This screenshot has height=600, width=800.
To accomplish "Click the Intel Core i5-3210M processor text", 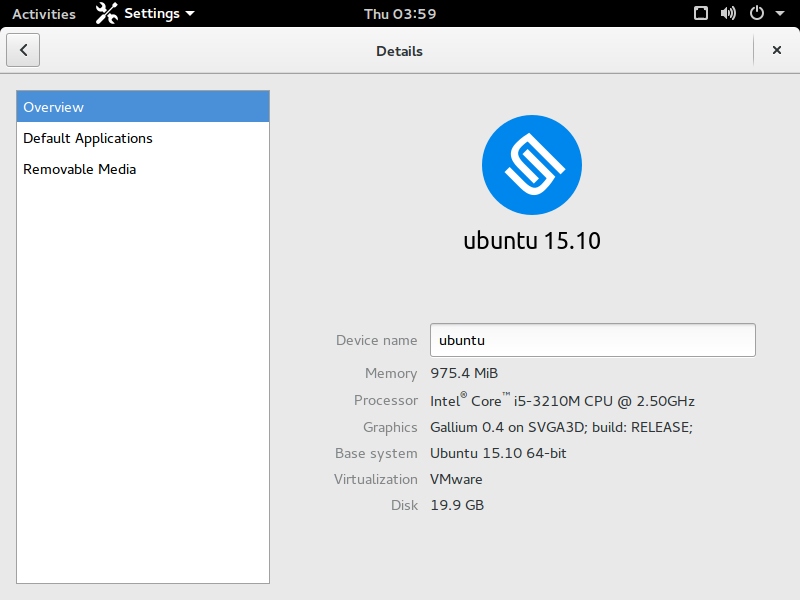I will click(562, 400).
